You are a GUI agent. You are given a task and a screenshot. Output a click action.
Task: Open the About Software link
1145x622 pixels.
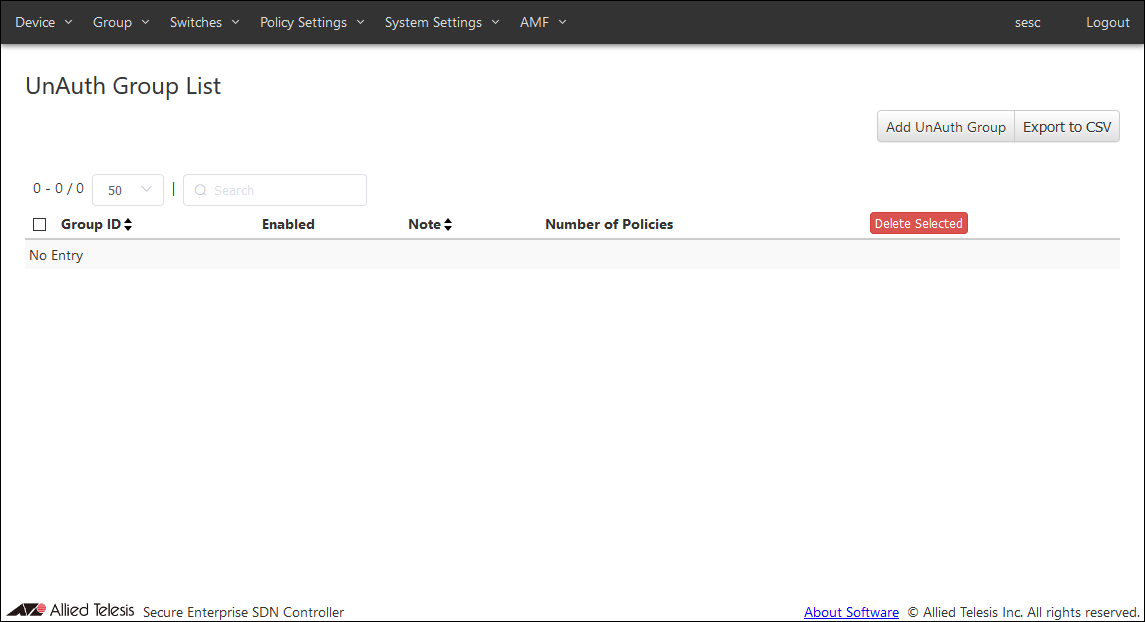851,612
